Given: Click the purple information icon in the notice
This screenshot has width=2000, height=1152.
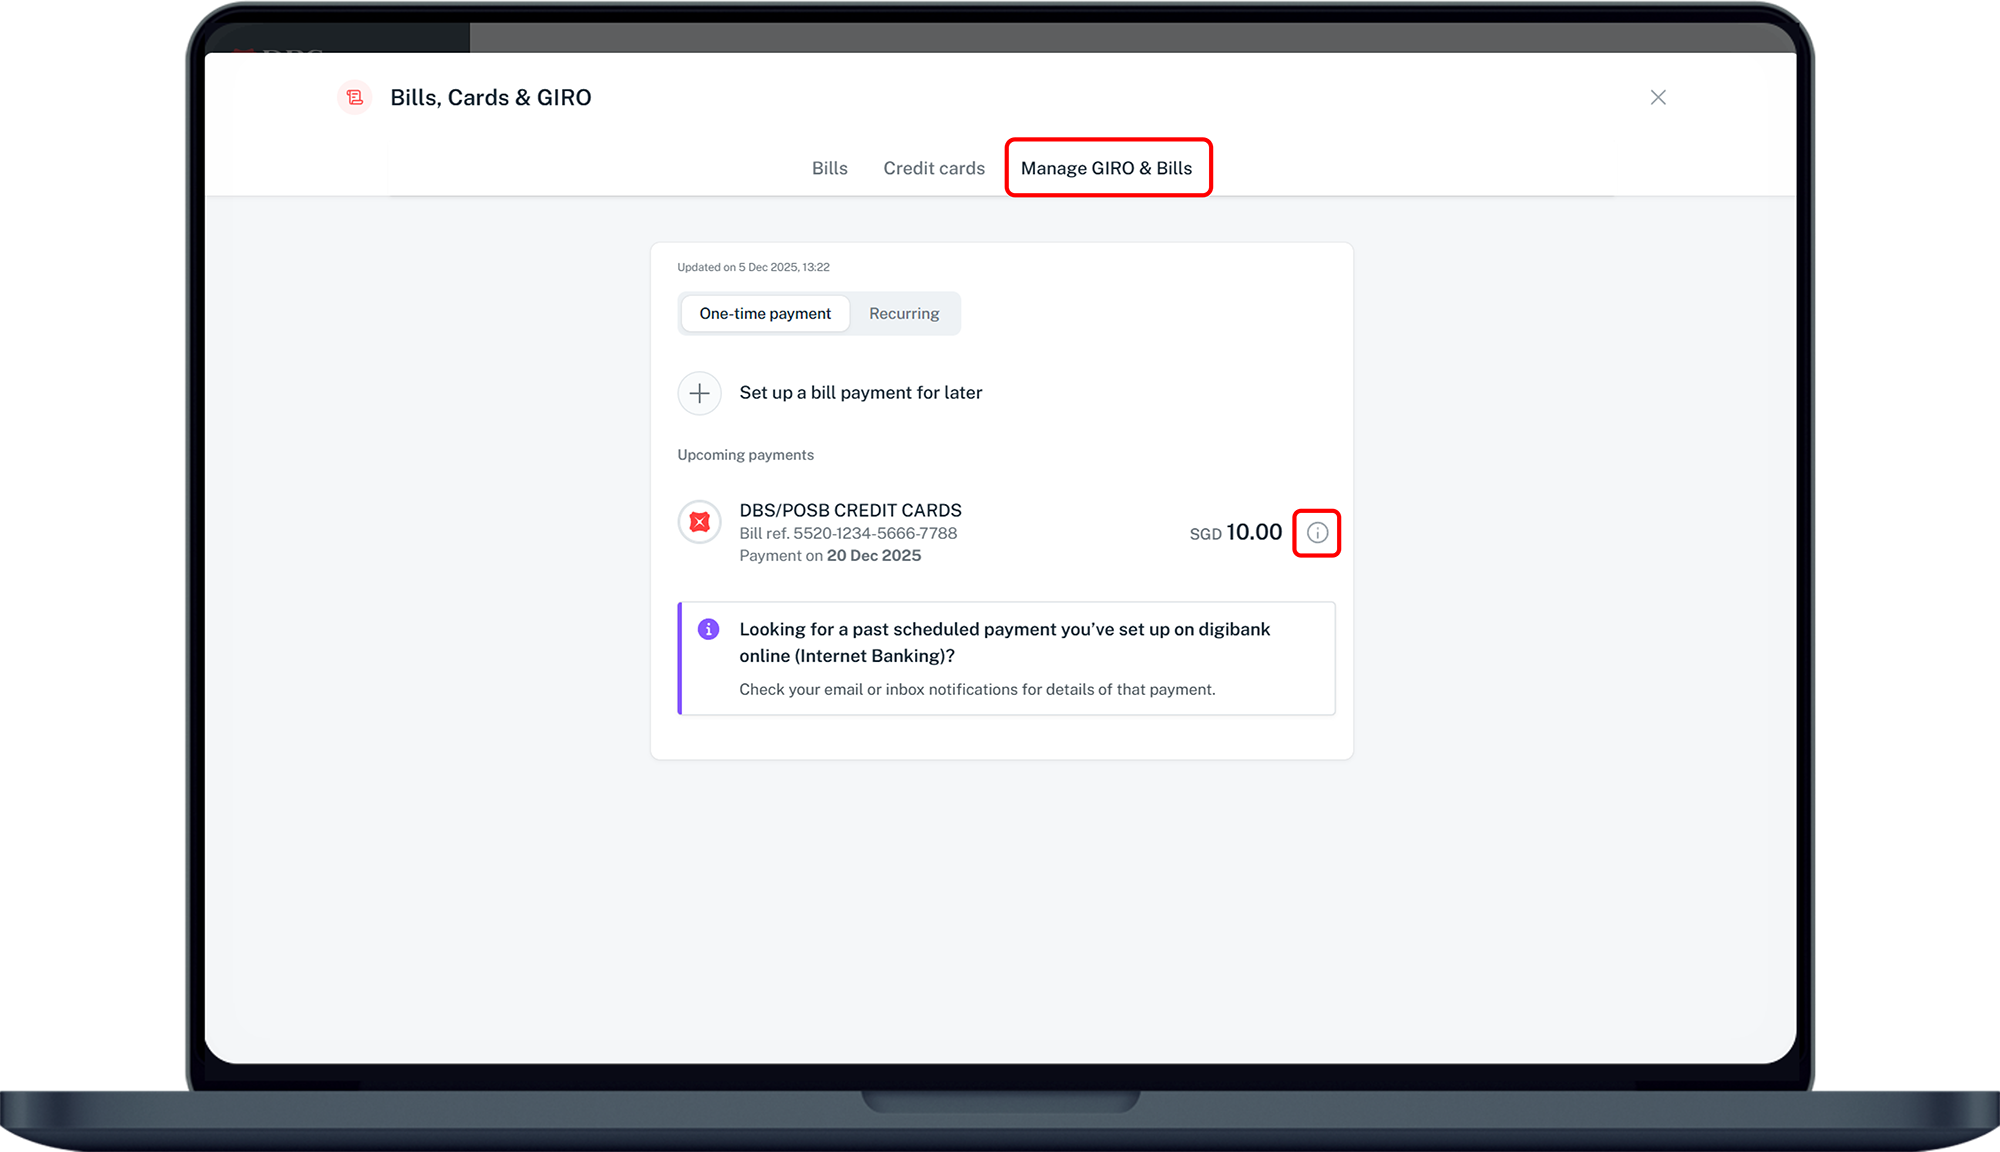Looking at the screenshot, I should click(708, 629).
